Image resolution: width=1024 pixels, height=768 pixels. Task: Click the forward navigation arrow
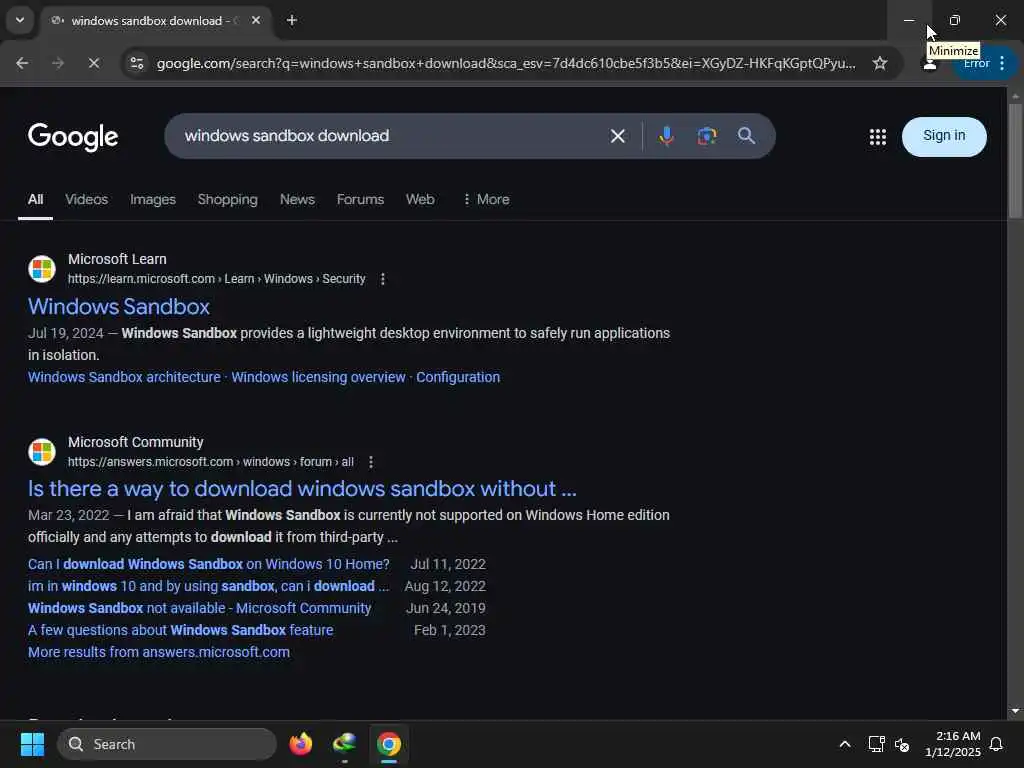(x=58, y=63)
